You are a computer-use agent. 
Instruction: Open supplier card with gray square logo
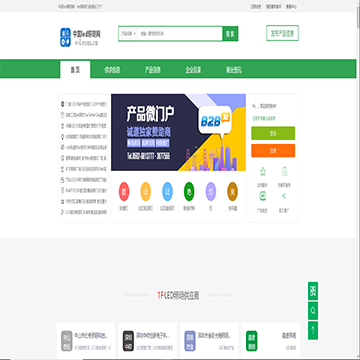point(86,340)
